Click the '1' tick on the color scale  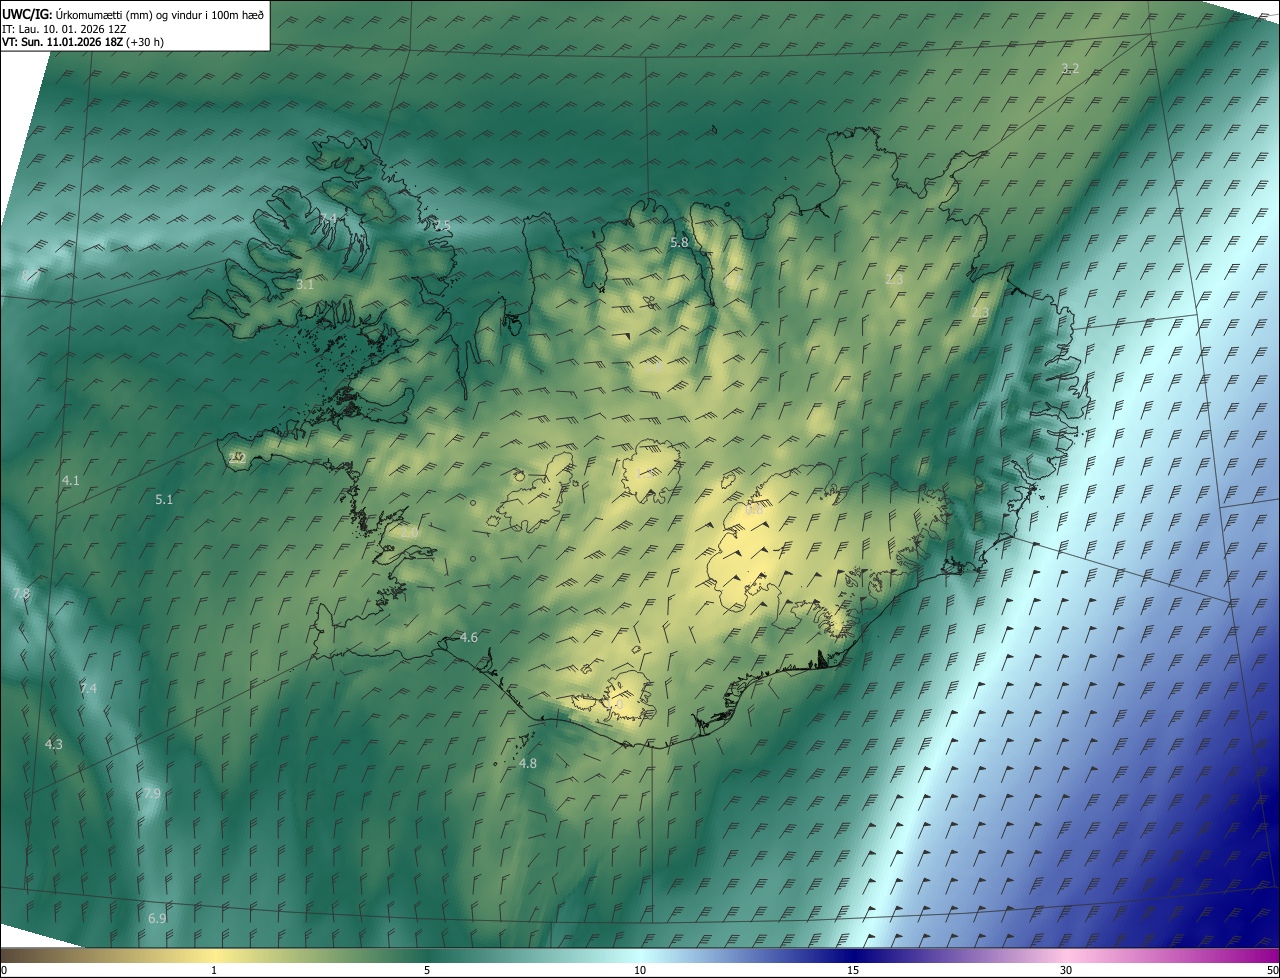(214, 970)
